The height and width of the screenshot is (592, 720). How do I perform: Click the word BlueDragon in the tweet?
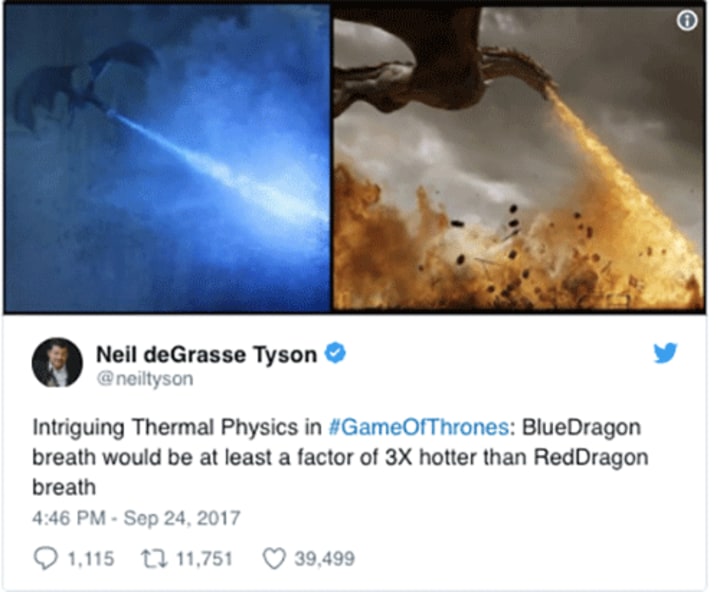click(581, 428)
